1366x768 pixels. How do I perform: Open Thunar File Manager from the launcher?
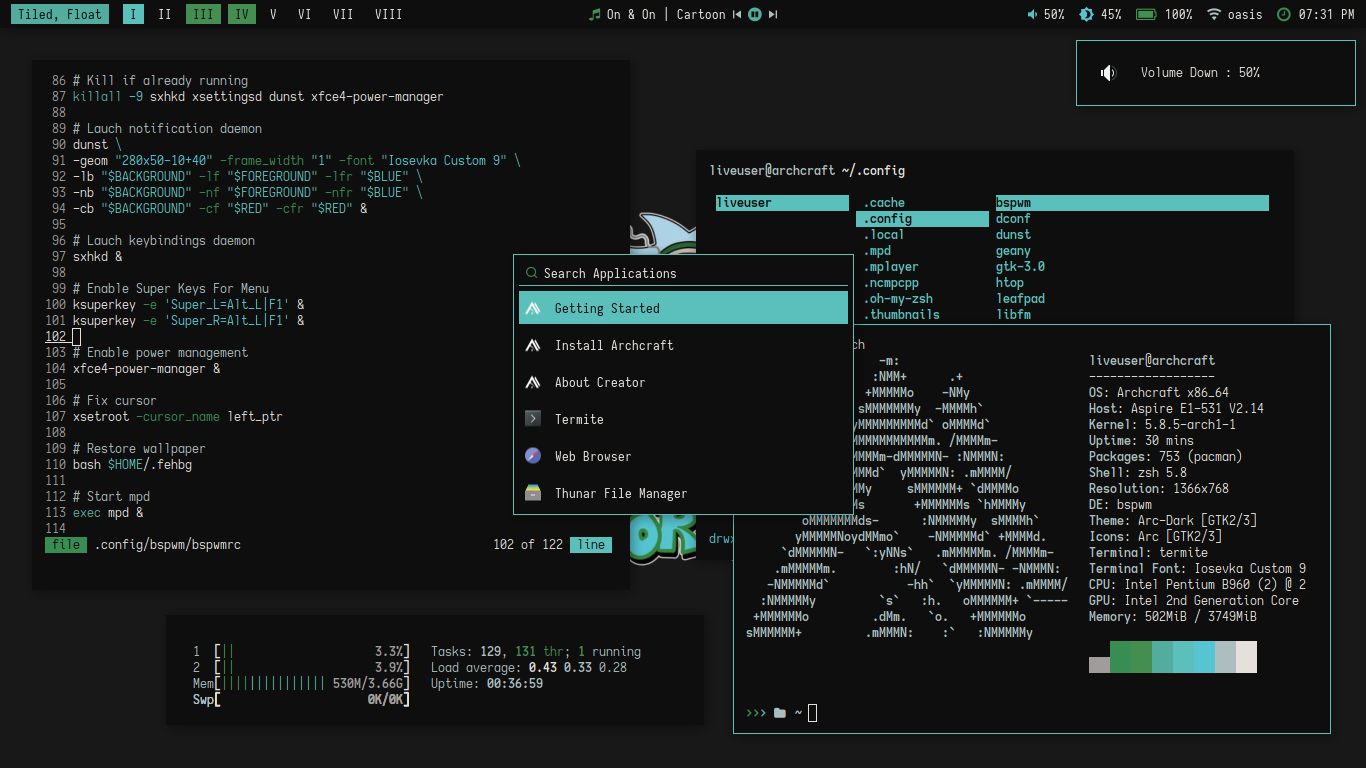click(683, 493)
